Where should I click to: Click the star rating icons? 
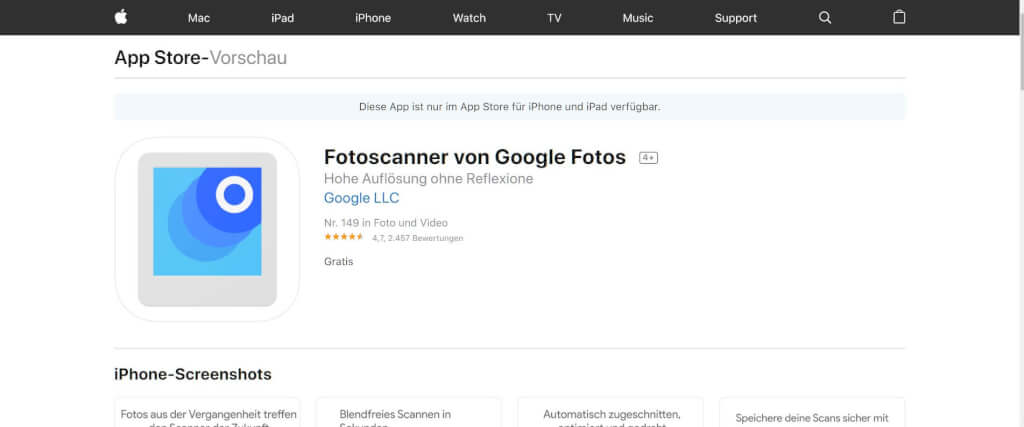pos(344,237)
